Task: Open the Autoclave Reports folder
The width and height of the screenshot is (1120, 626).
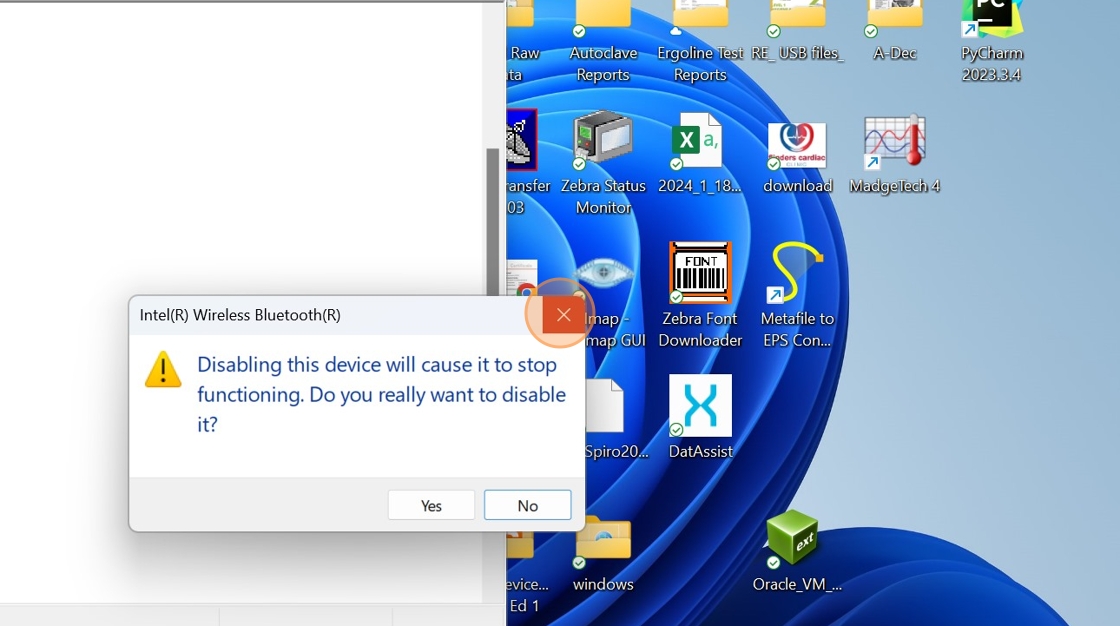Action: tap(603, 41)
